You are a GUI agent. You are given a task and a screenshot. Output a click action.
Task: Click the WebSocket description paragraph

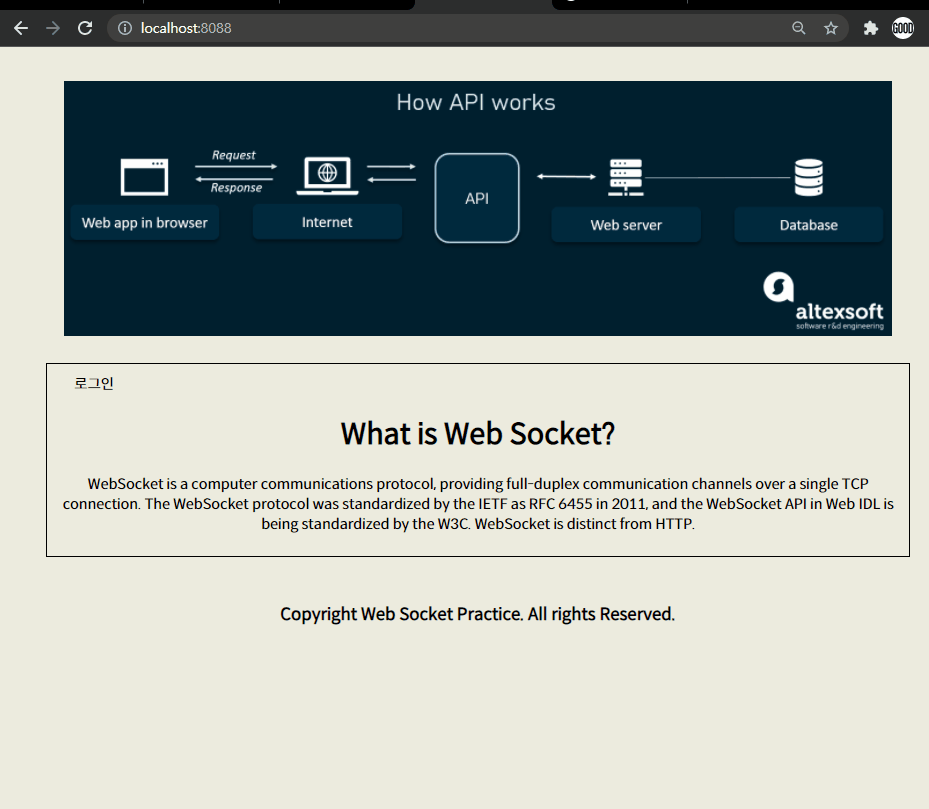(478, 504)
